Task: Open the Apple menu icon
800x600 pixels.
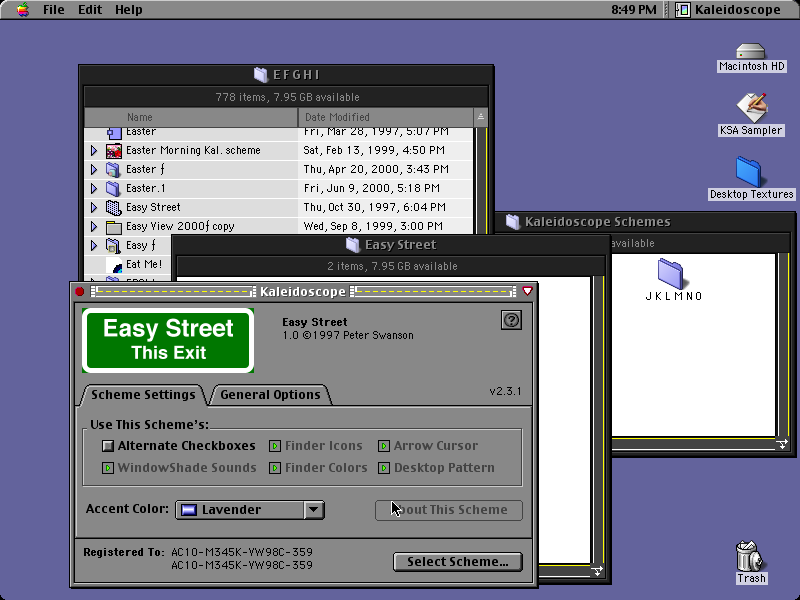Action: 22,10
